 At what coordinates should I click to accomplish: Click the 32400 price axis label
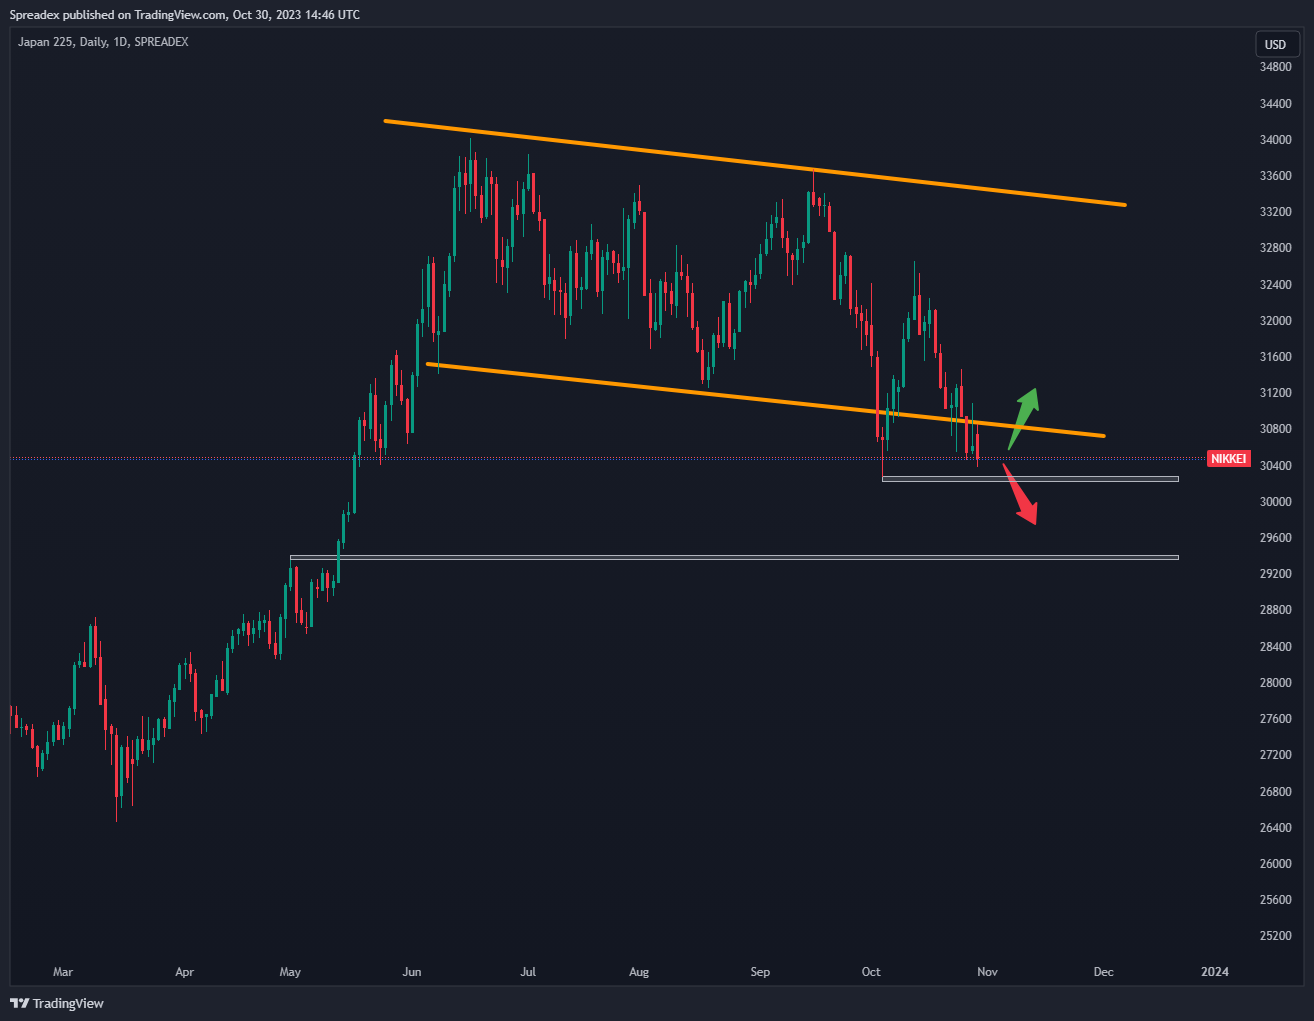pyautogui.click(x=1276, y=285)
